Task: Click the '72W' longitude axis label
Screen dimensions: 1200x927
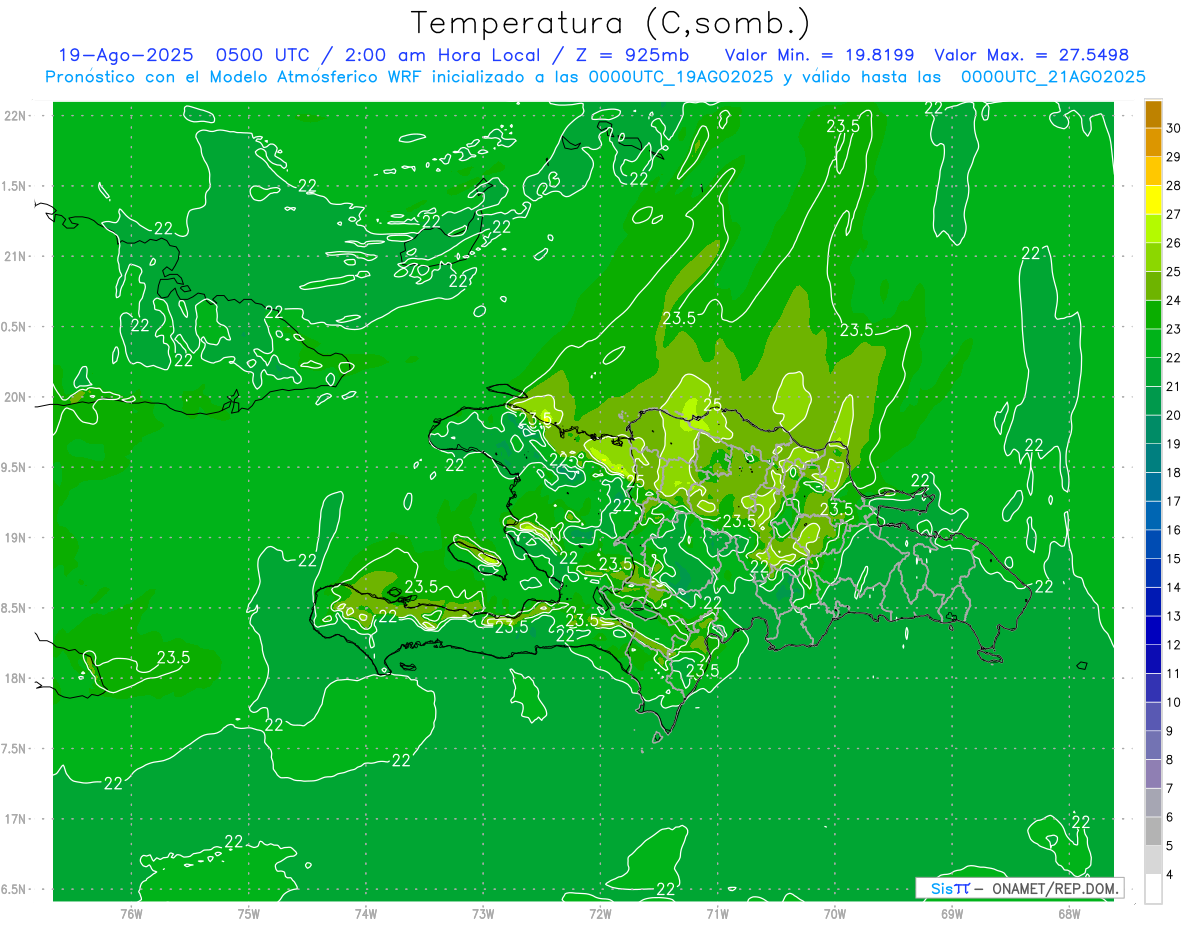Action: tap(600, 913)
